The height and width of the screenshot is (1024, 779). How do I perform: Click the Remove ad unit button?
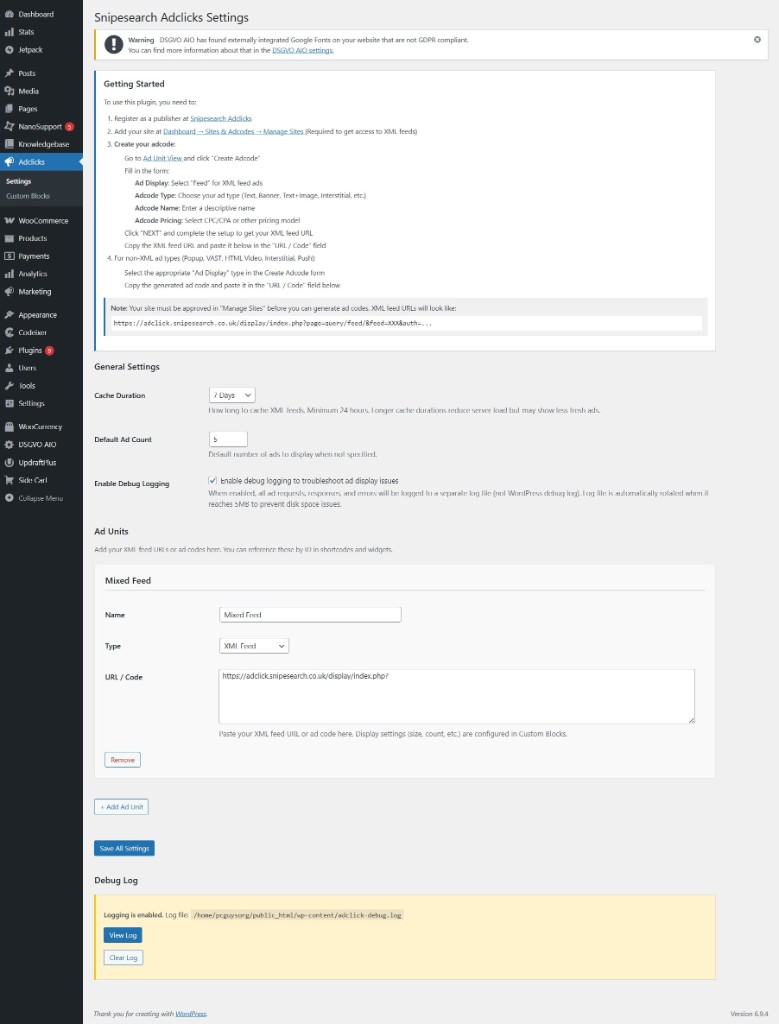click(122, 760)
